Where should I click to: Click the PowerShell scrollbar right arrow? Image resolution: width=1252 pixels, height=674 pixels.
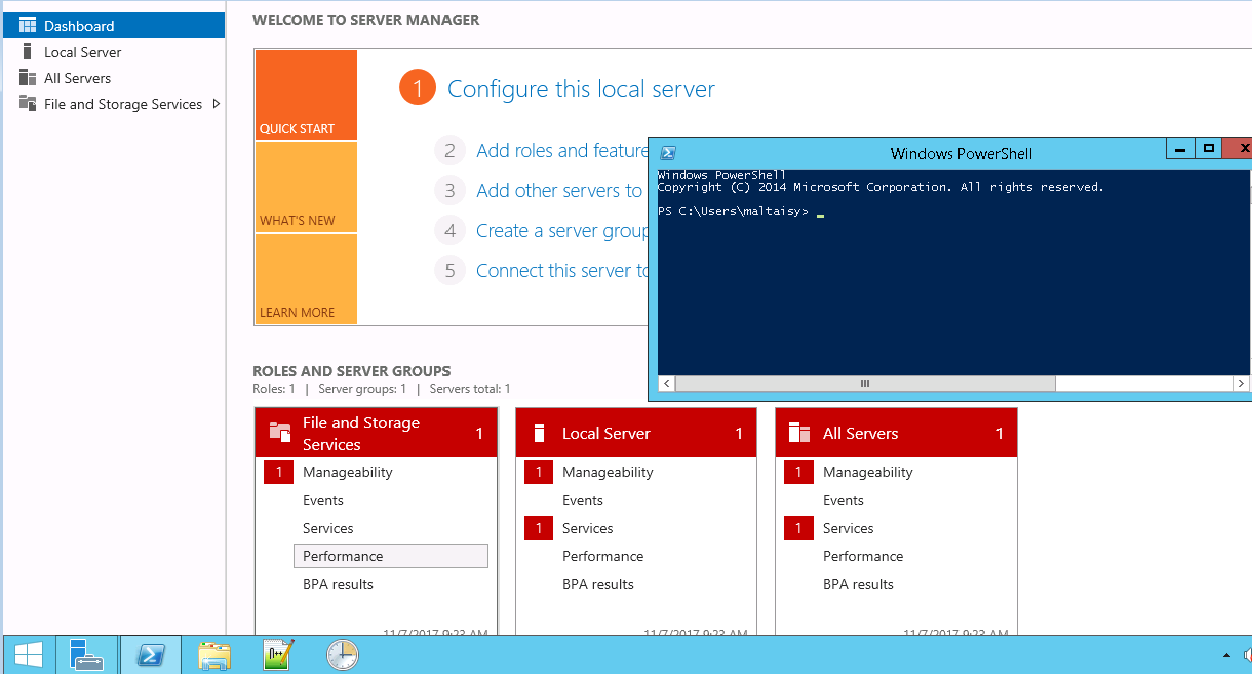[1241, 384]
